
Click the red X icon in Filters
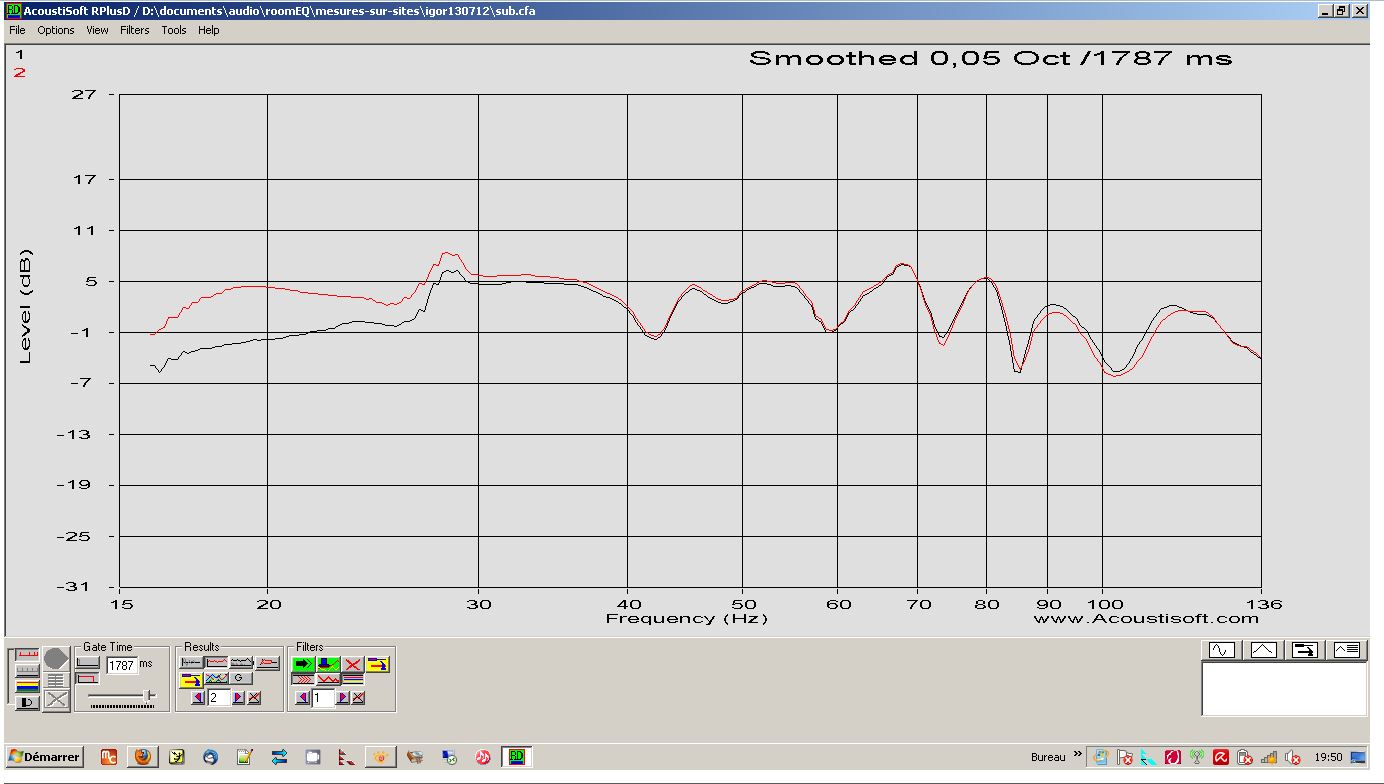[x=352, y=664]
